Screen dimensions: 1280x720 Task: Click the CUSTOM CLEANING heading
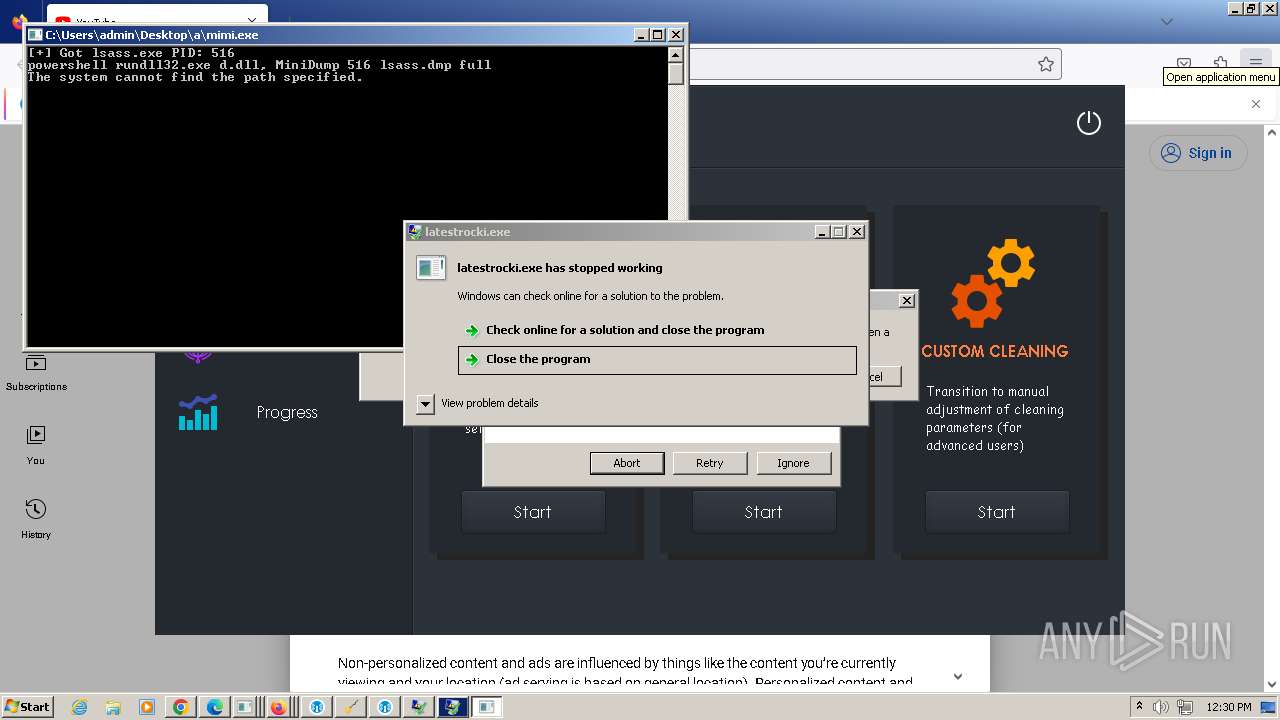point(995,351)
